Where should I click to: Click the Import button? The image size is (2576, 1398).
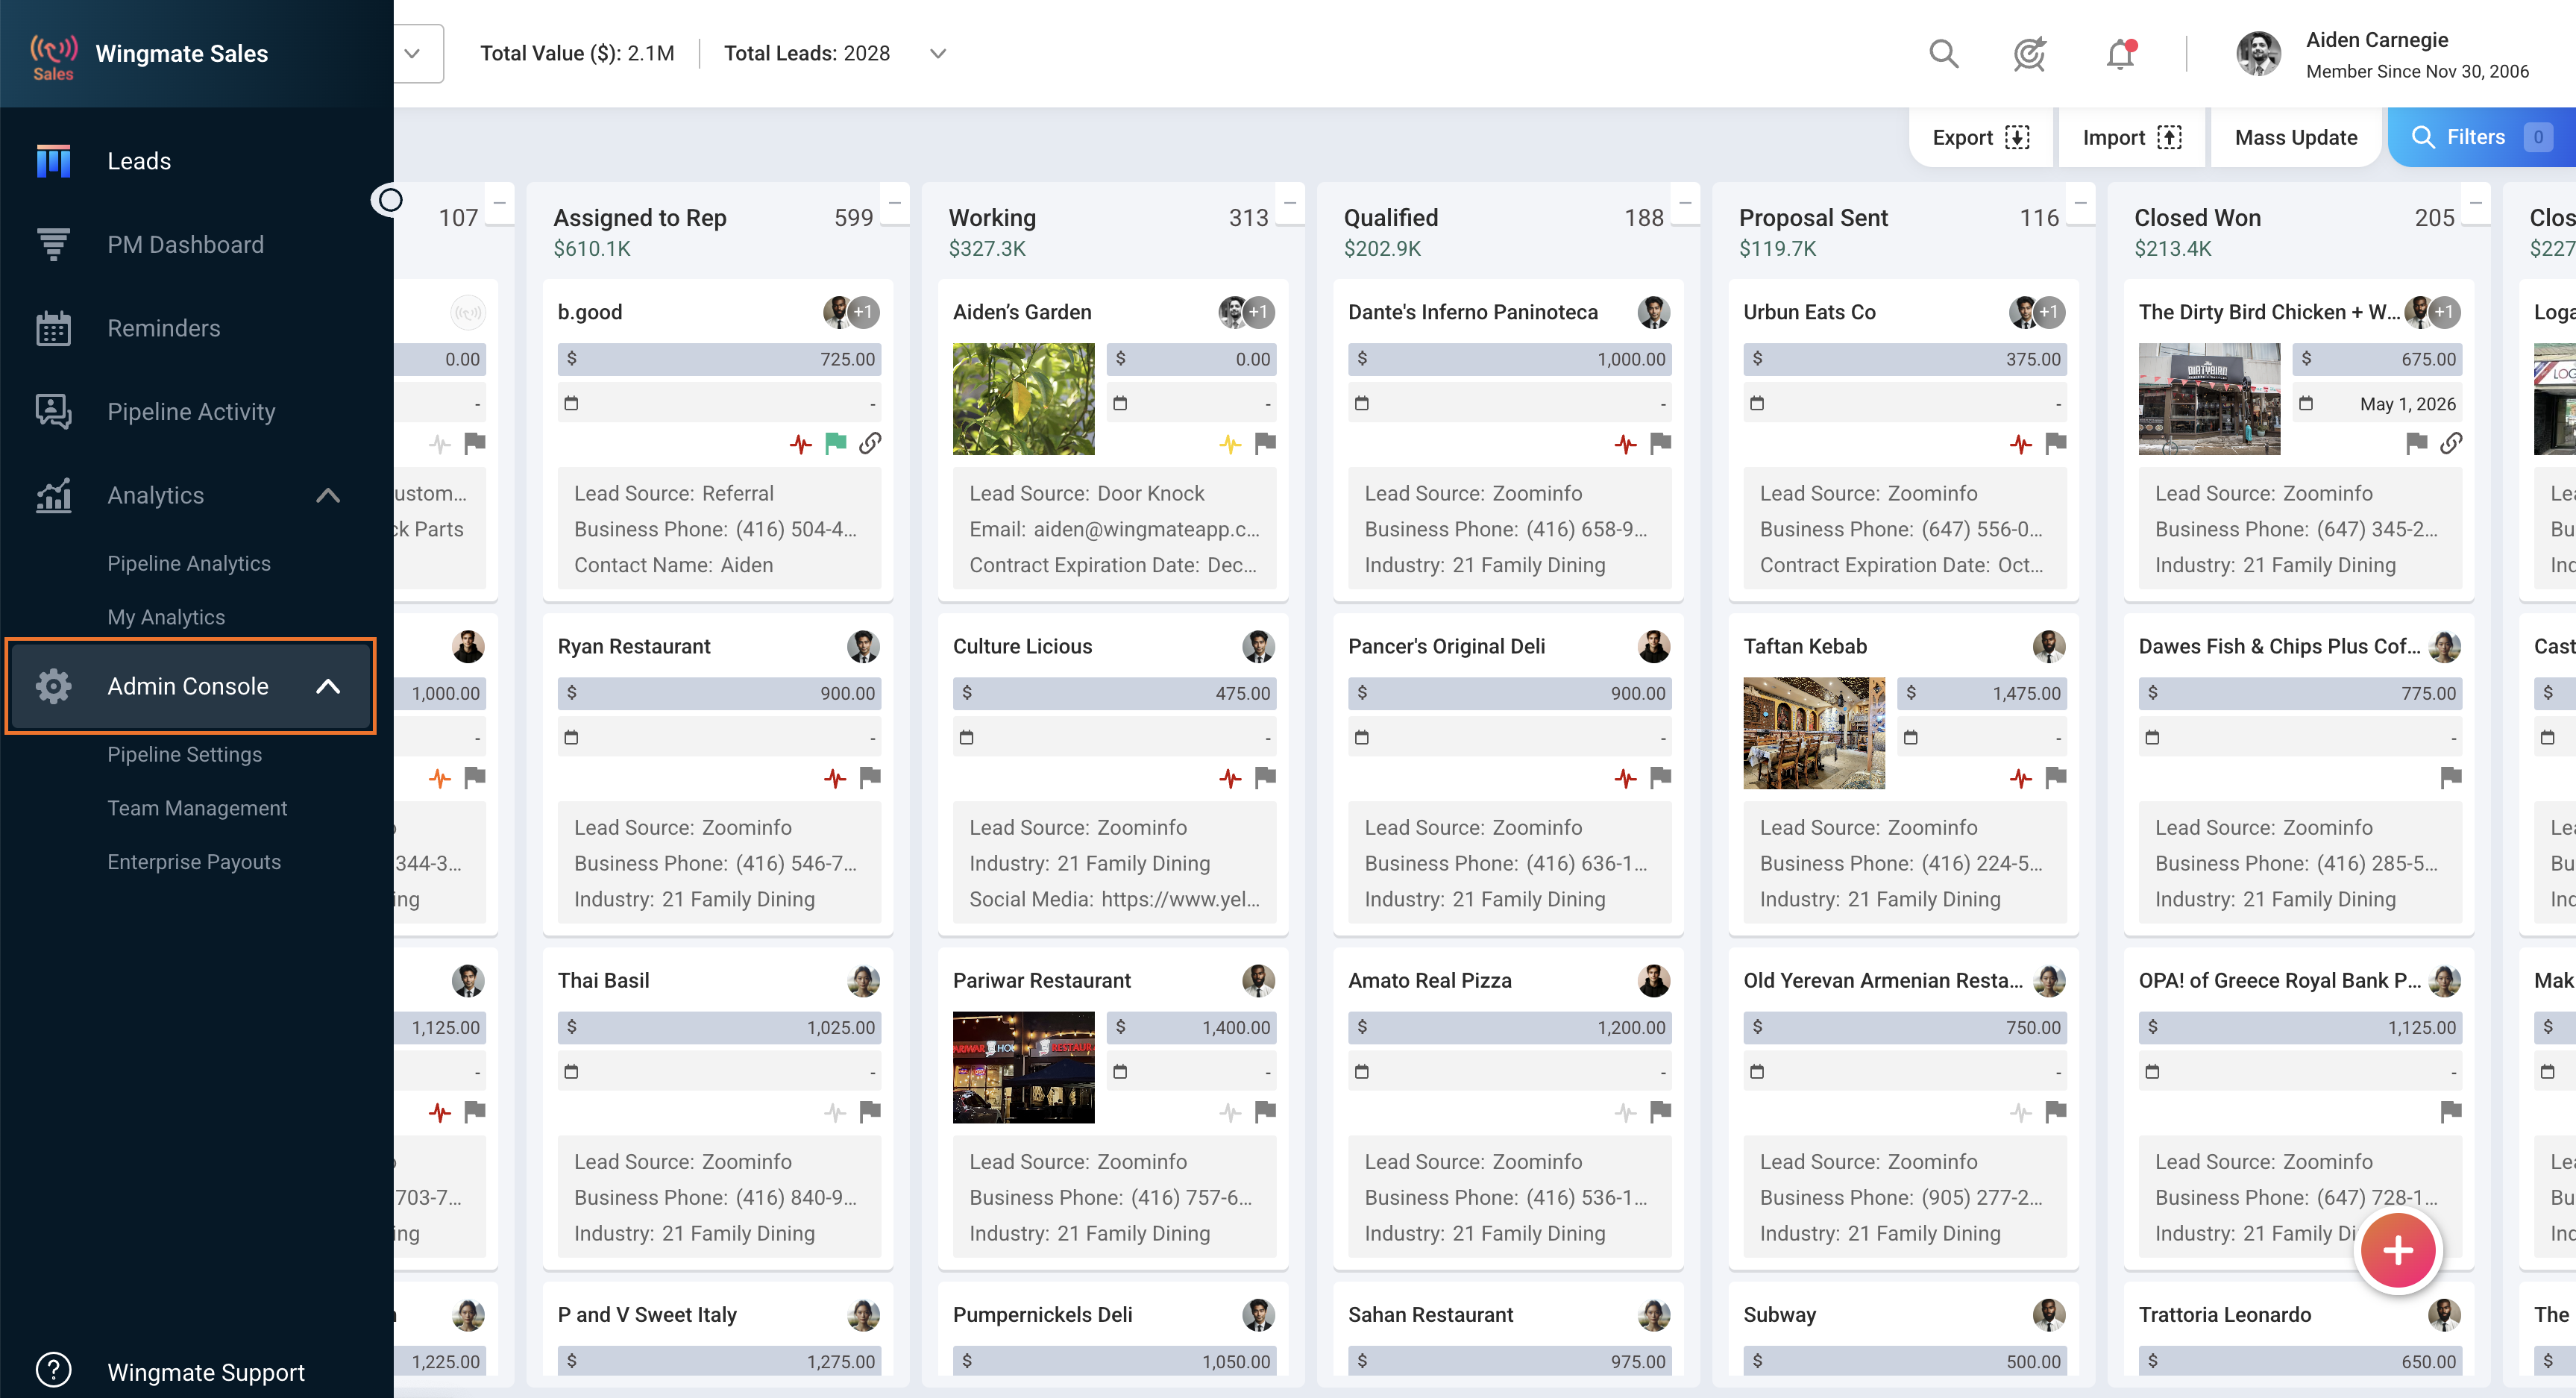click(x=2131, y=137)
